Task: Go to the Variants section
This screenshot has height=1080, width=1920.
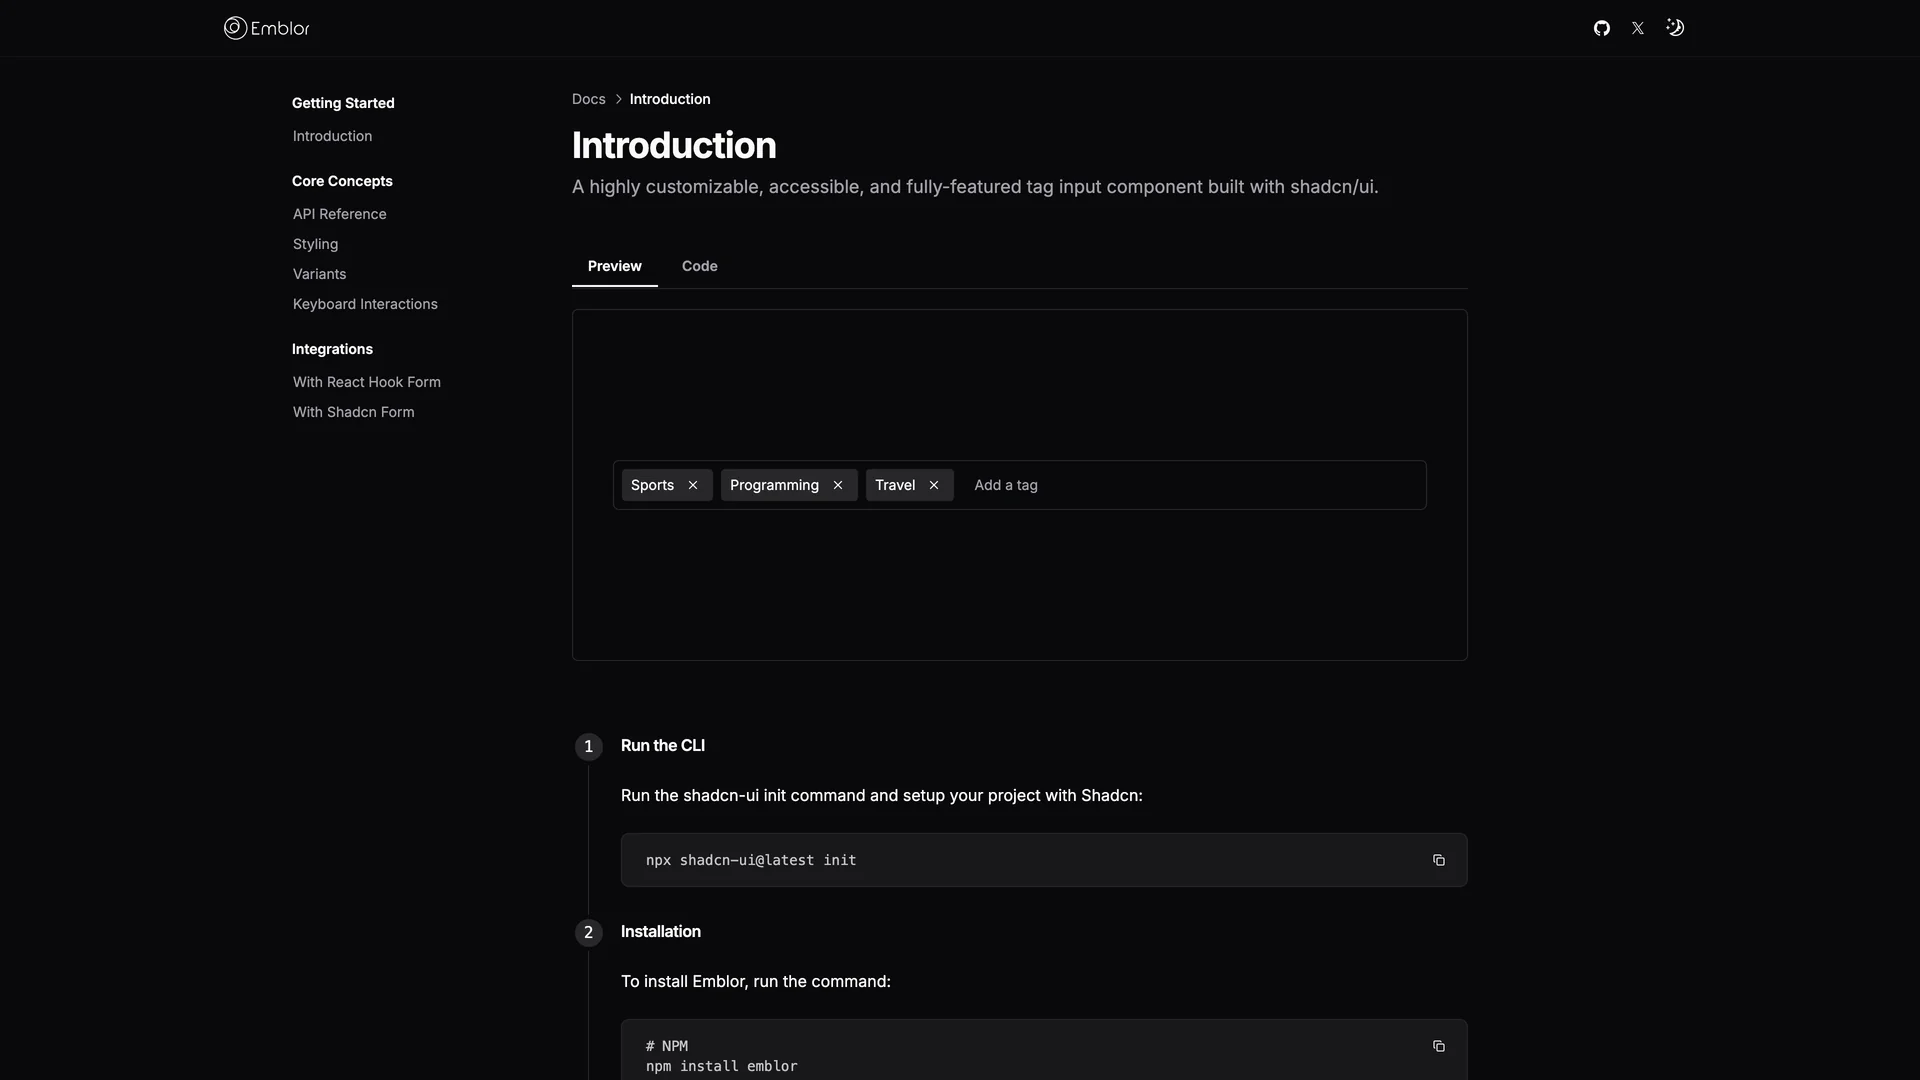Action: tap(319, 274)
